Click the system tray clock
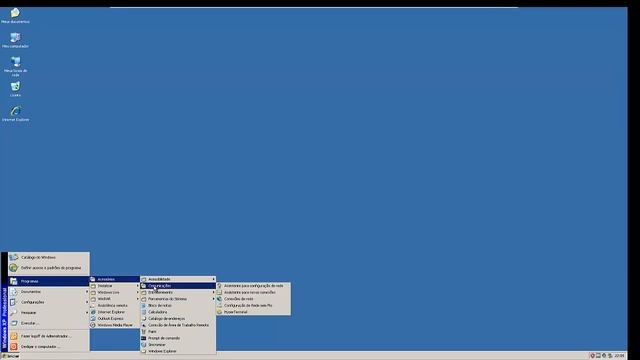Image resolution: width=640 pixels, height=360 pixels. 620,356
